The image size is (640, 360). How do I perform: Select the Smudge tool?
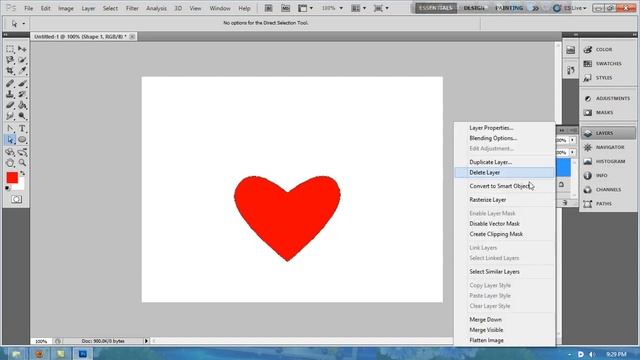(x=10, y=116)
